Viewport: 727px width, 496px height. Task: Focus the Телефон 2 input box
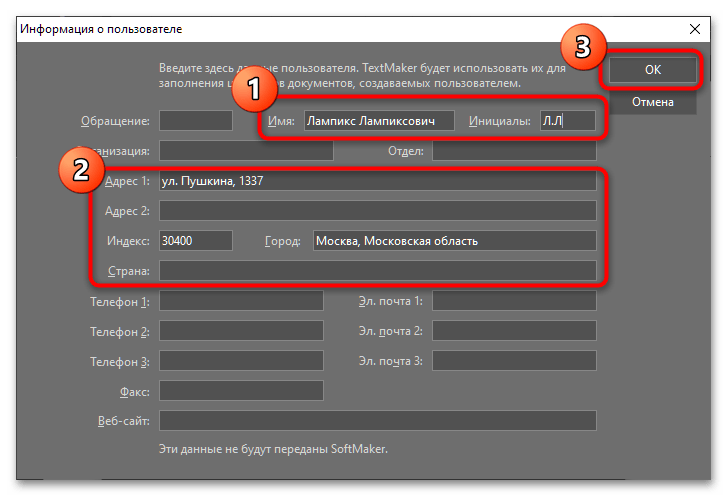(x=241, y=331)
